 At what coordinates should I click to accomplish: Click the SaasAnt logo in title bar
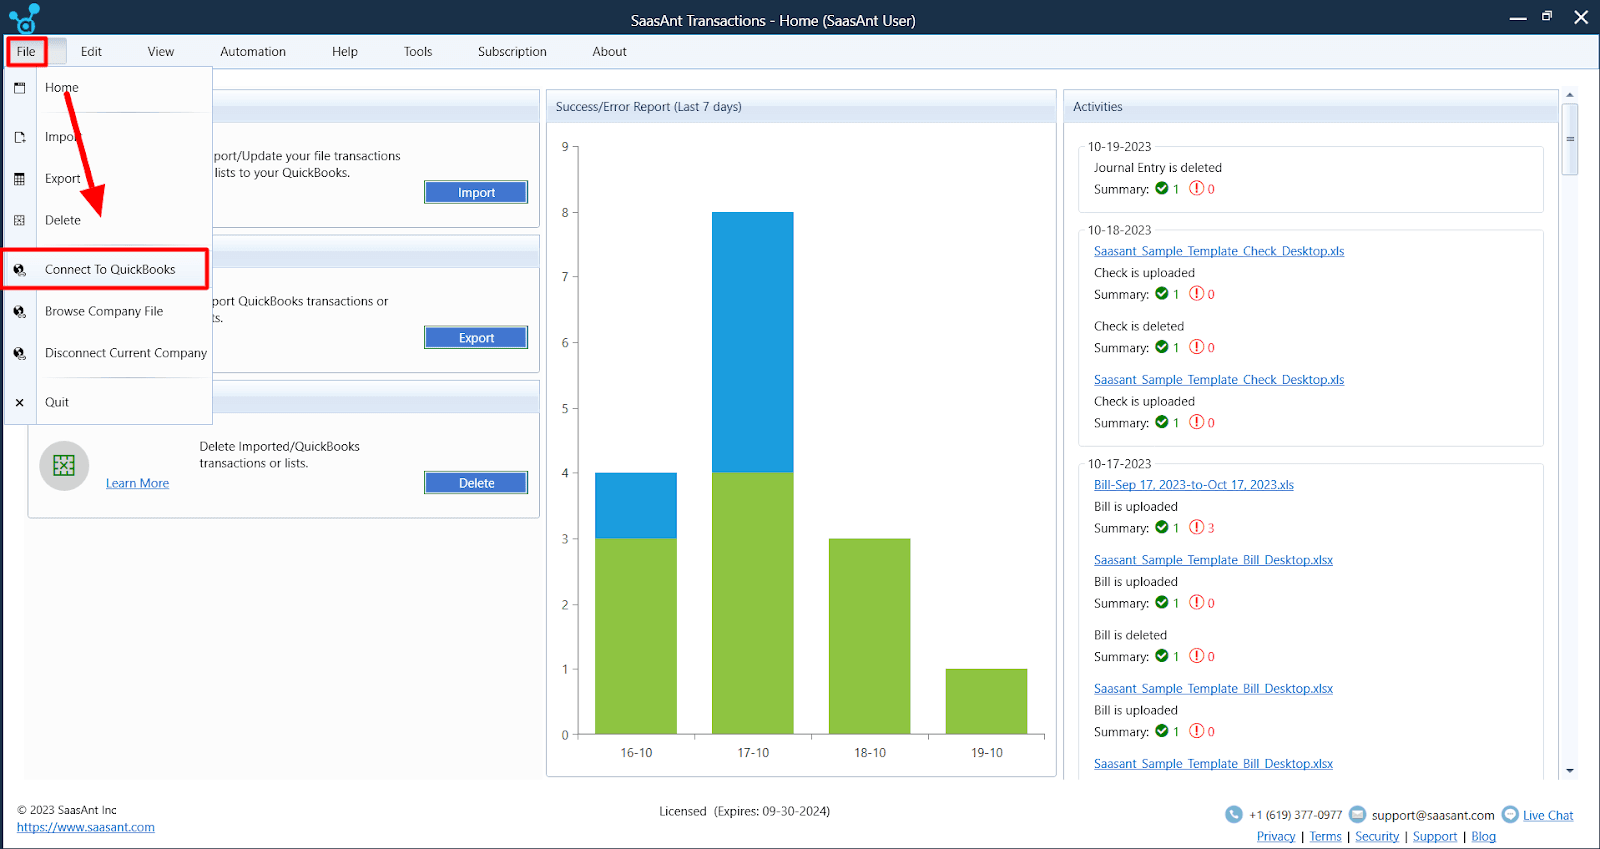(24, 19)
